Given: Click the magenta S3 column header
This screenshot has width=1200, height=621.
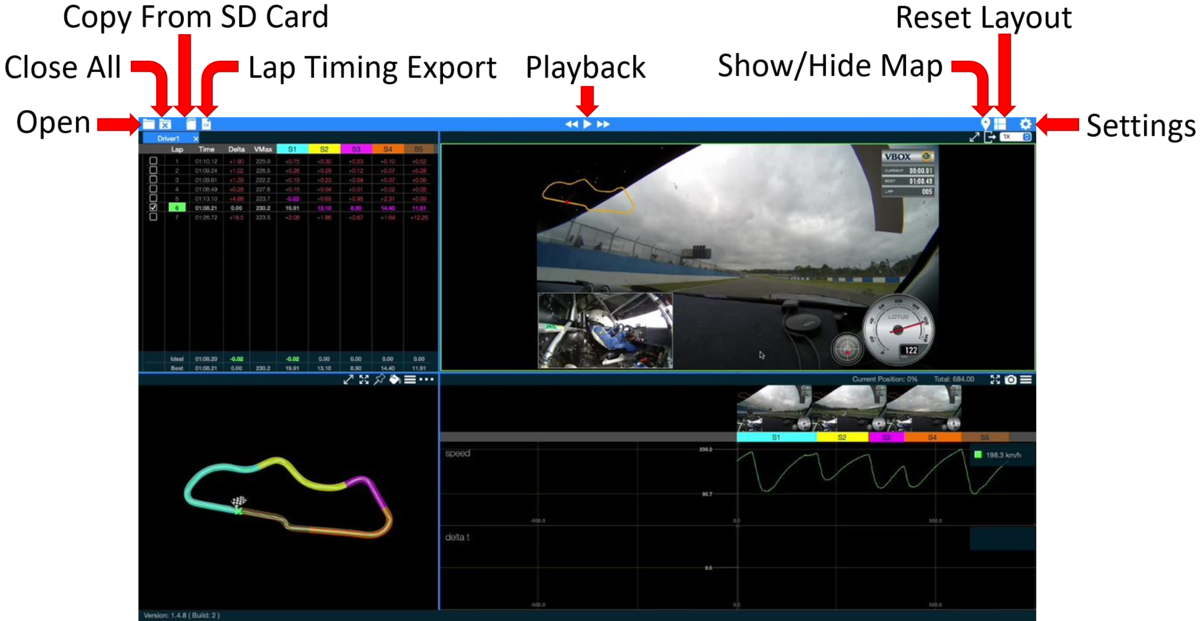Looking at the screenshot, I should click(x=356, y=149).
